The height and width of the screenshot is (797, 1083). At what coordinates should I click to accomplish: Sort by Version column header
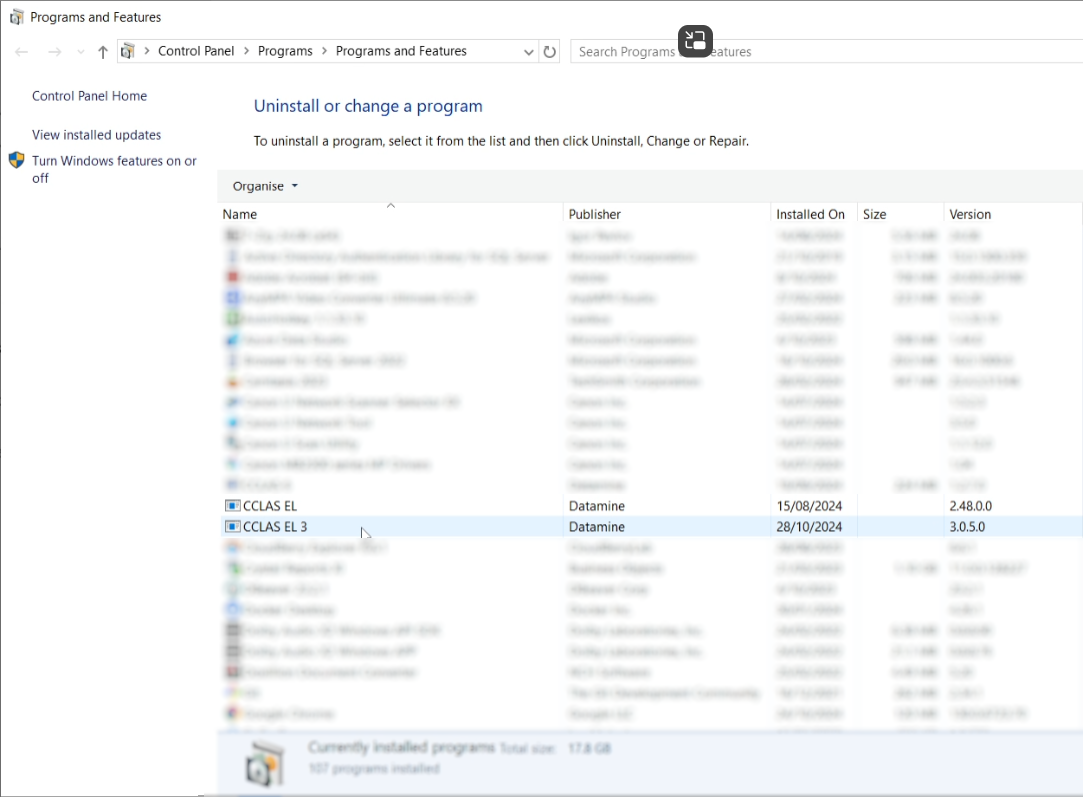1013,214
